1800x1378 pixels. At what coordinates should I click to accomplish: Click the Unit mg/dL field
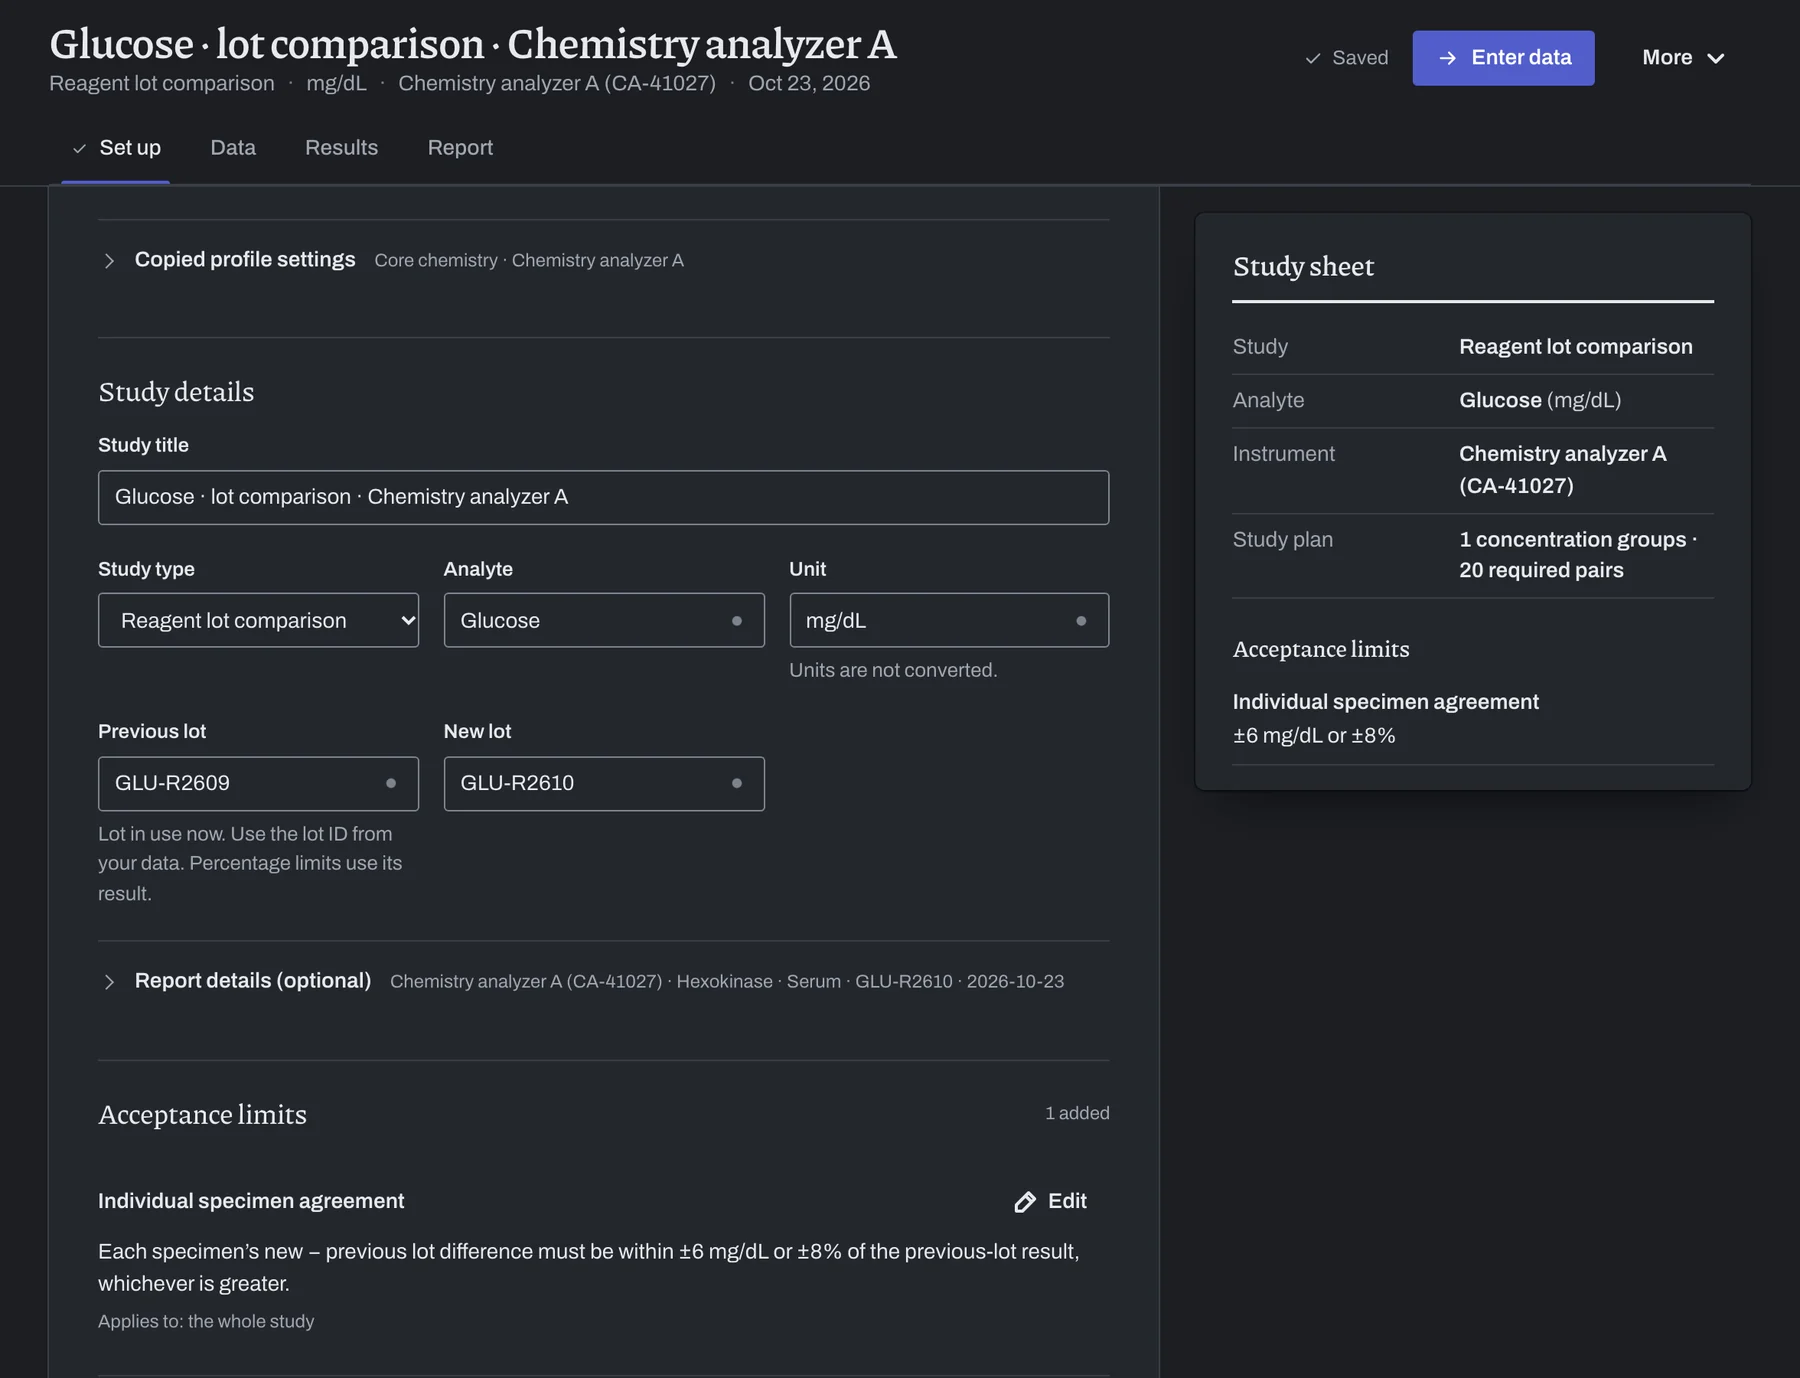949,620
